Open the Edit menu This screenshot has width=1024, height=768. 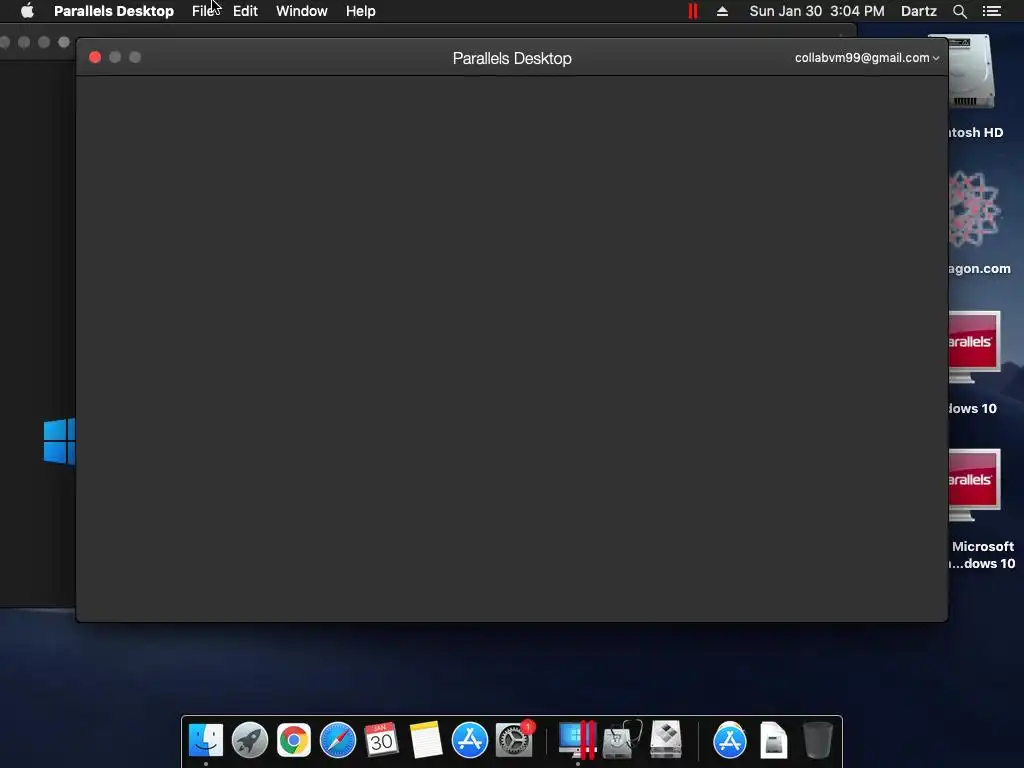click(x=246, y=11)
